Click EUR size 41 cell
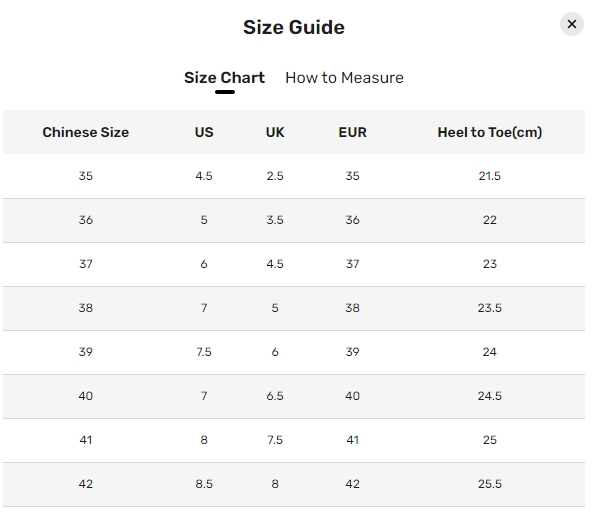The height and width of the screenshot is (517, 593). tap(352, 440)
